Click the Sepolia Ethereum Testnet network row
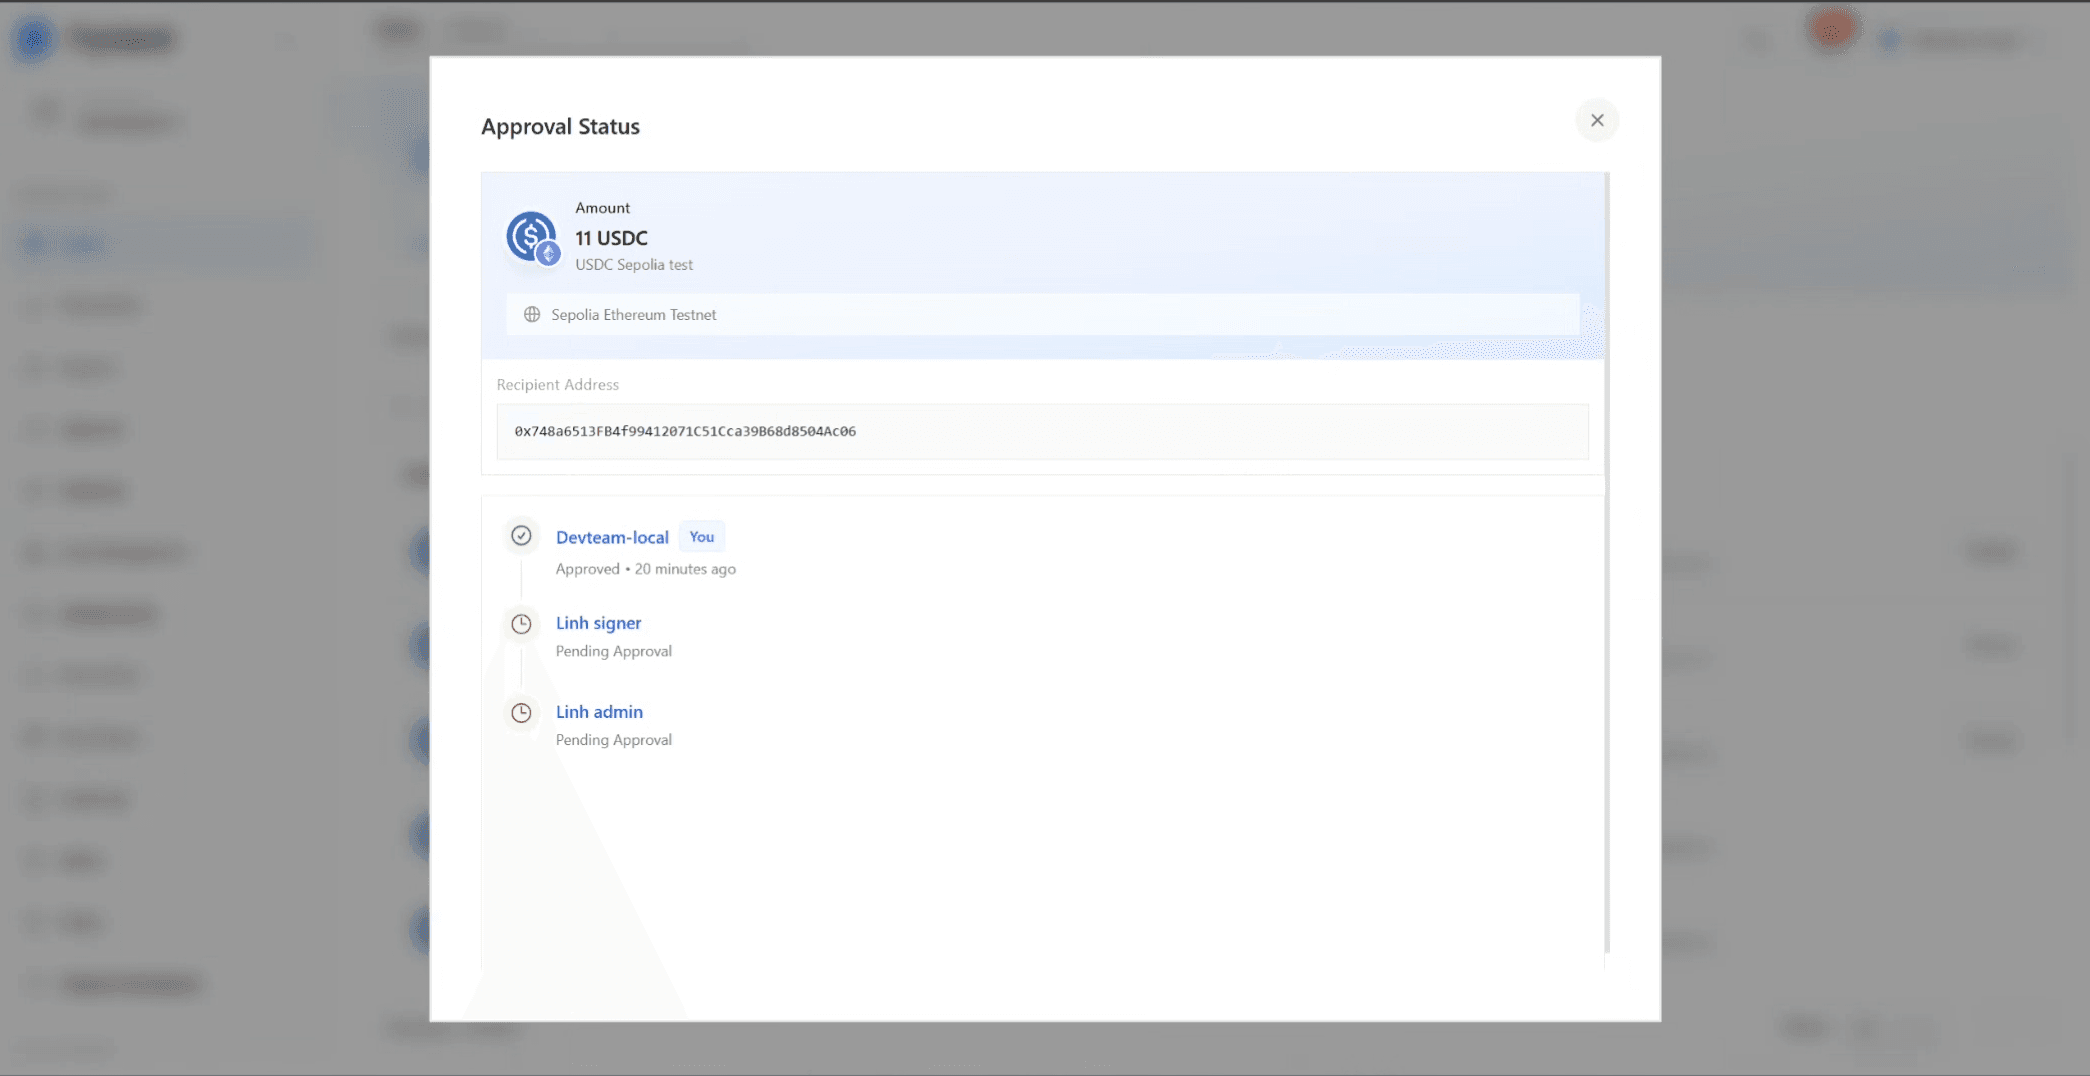 pyautogui.click(x=1042, y=314)
